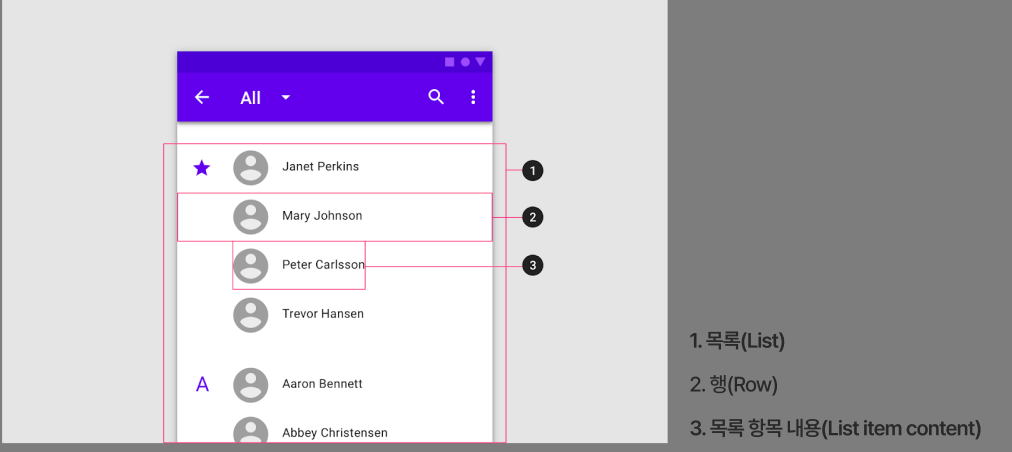Click the square icon in status bar
1012x452 pixels.
[450, 62]
